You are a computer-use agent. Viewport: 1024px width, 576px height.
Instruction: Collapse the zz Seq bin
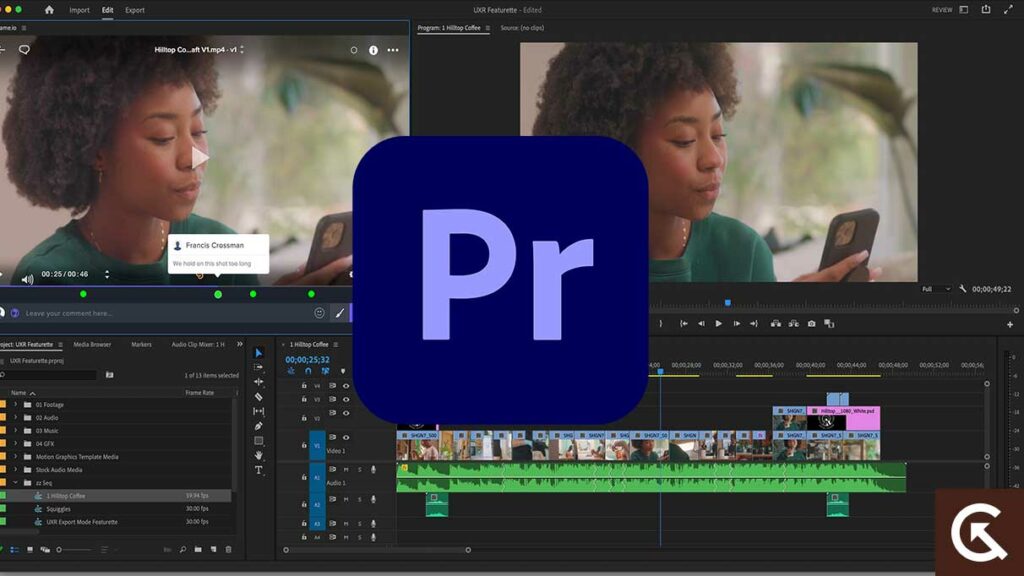15,483
